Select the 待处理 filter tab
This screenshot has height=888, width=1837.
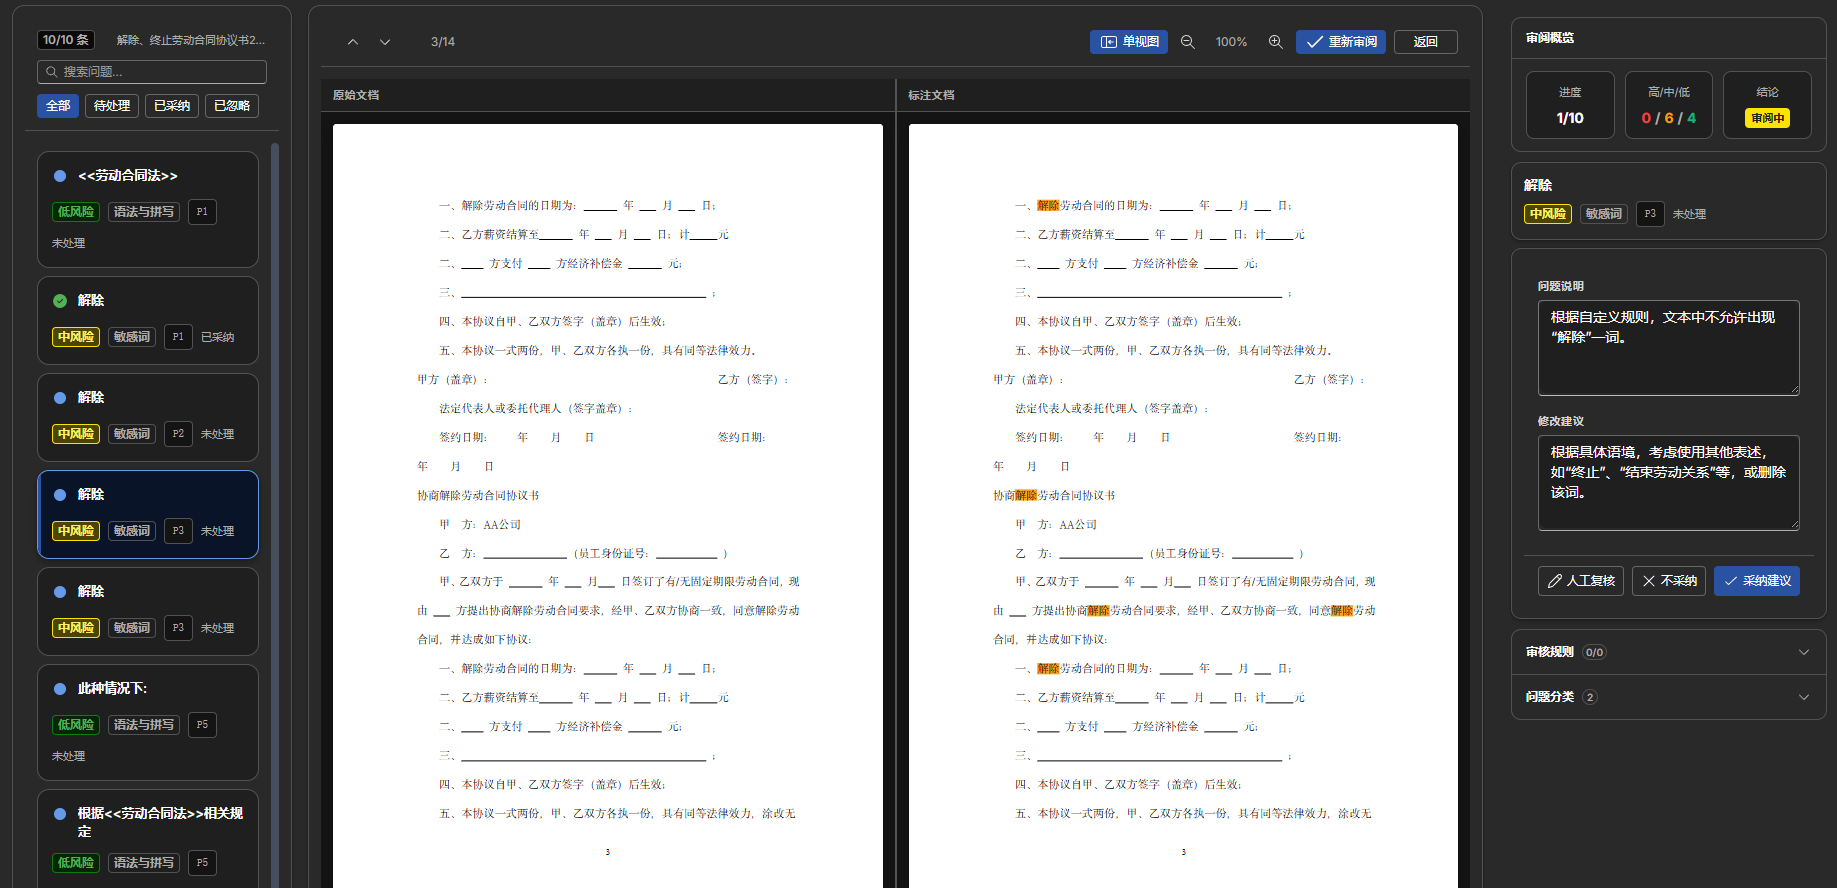coord(112,106)
